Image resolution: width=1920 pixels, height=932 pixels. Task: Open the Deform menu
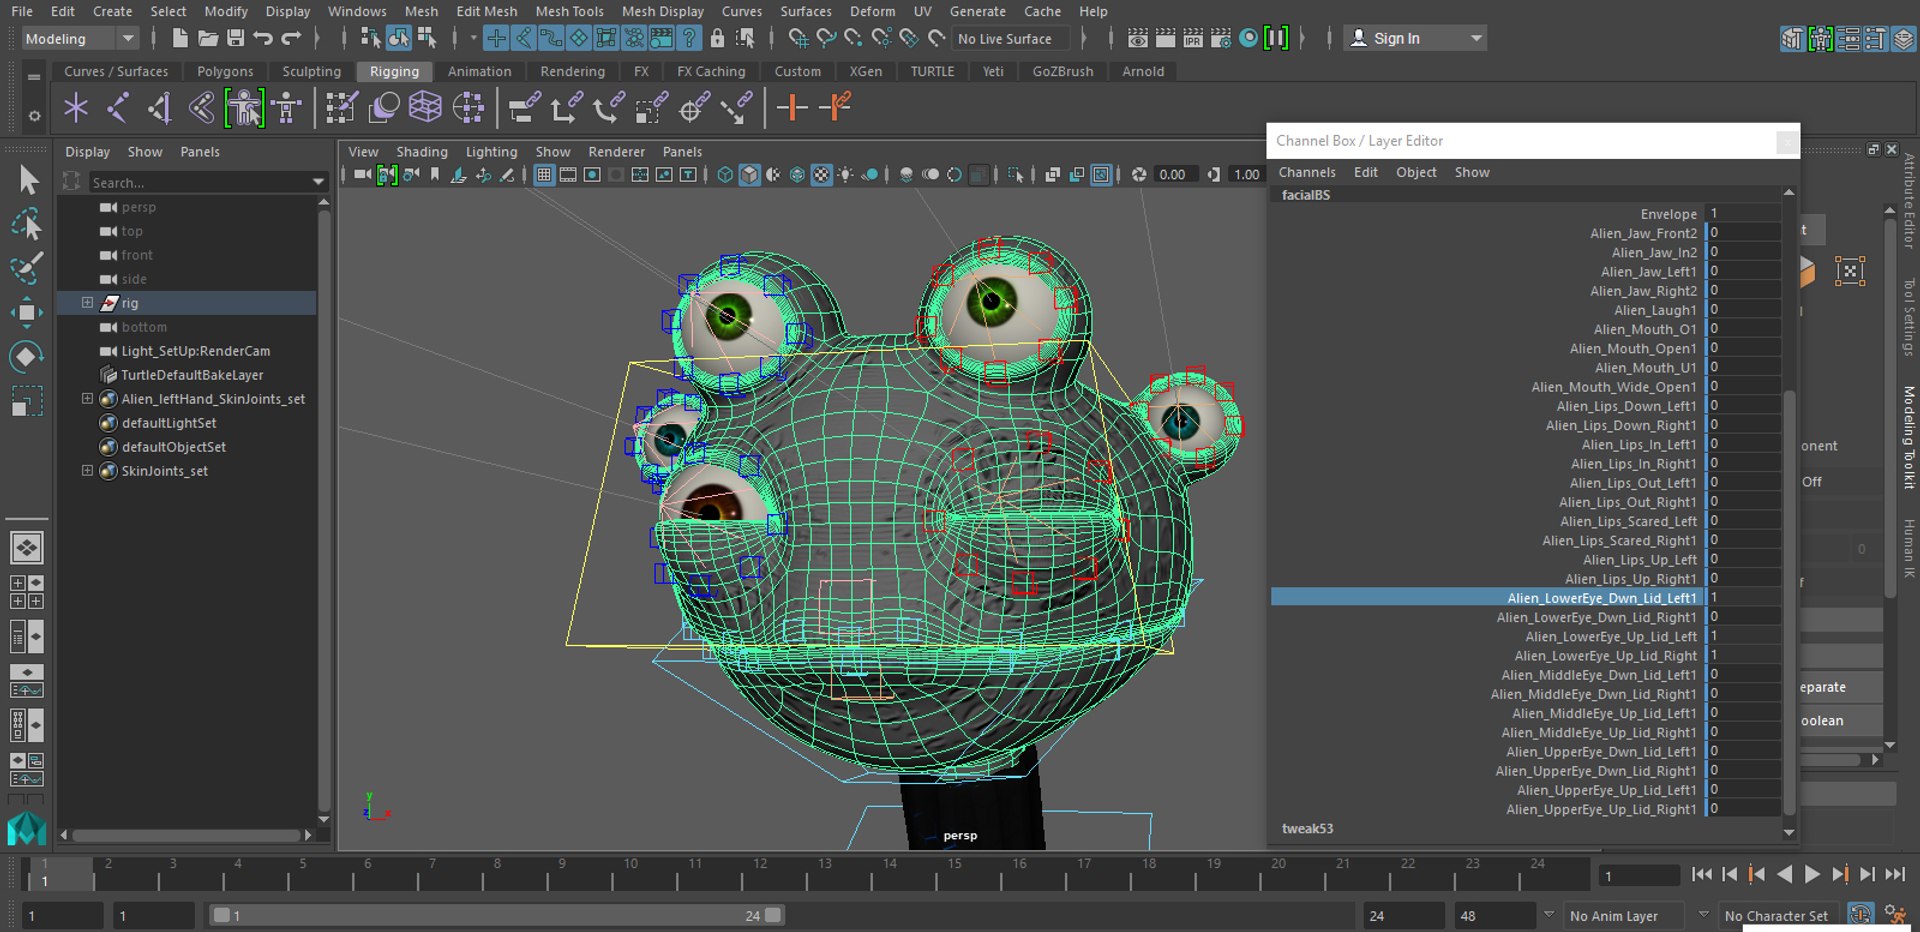point(872,11)
